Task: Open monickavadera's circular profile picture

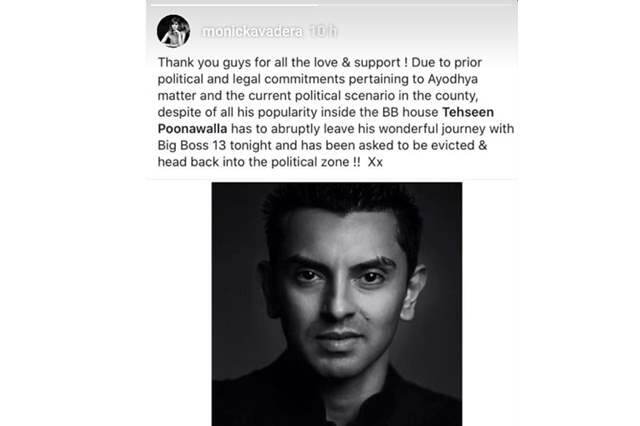Action: (x=173, y=31)
